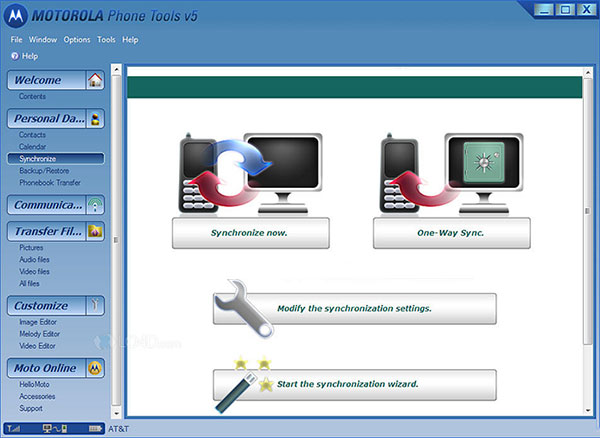Select the Synchronize sidebar item
Image resolution: width=600 pixels, height=438 pixels.
(55, 159)
